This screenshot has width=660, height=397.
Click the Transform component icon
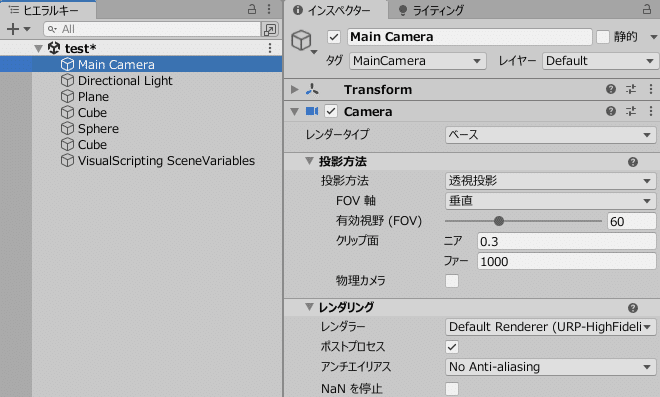pos(312,89)
